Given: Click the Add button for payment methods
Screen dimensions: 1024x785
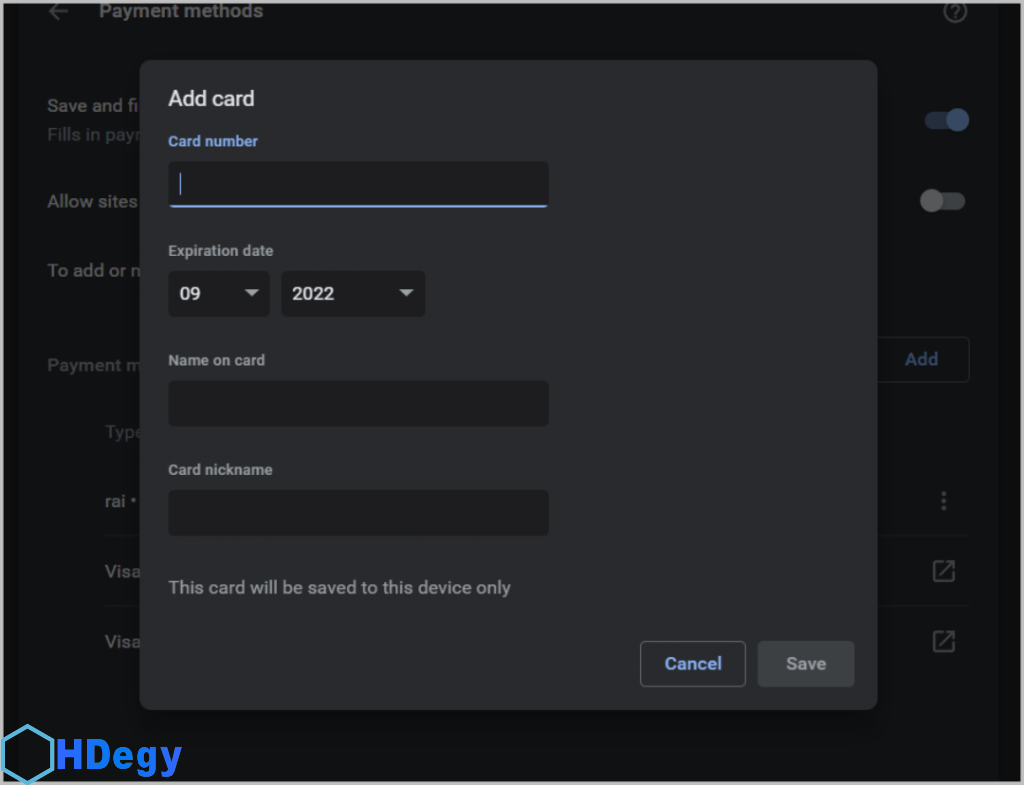Looking at the screenshot, I should (x=921, y=359).
